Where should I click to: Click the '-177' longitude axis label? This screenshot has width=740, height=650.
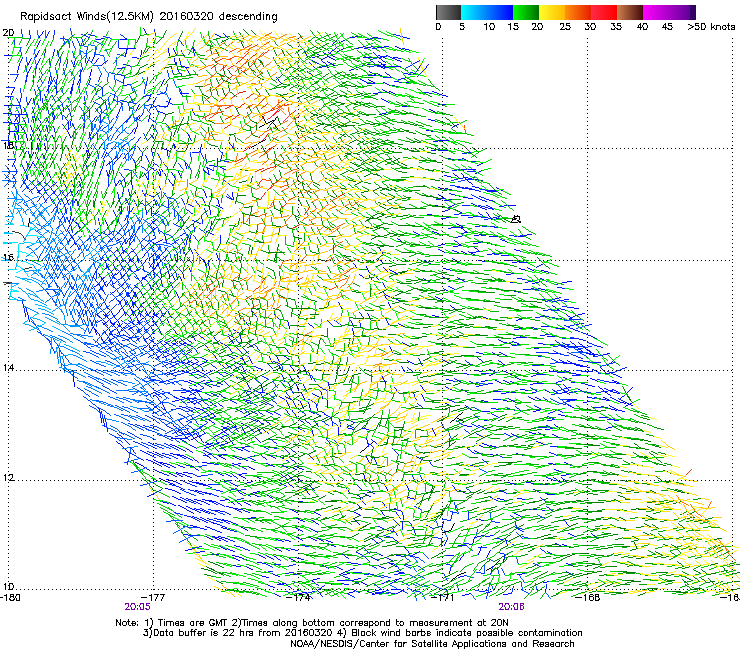pos(154,598)
